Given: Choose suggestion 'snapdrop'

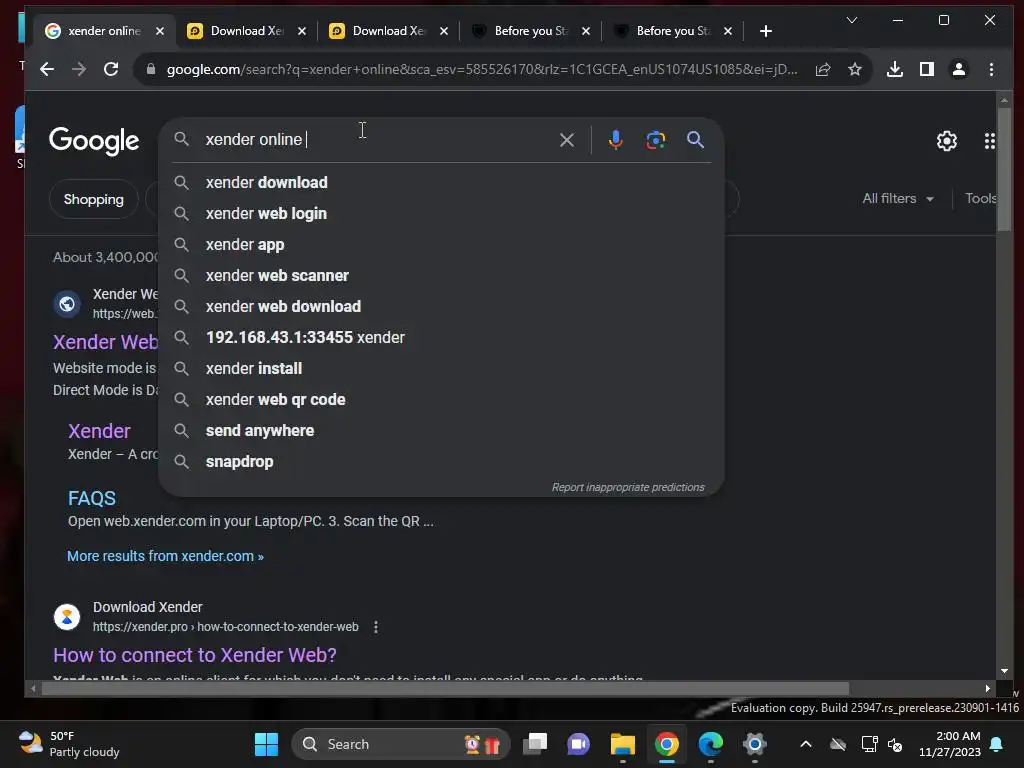Looking at the screenshot, I should pos(441,462).
